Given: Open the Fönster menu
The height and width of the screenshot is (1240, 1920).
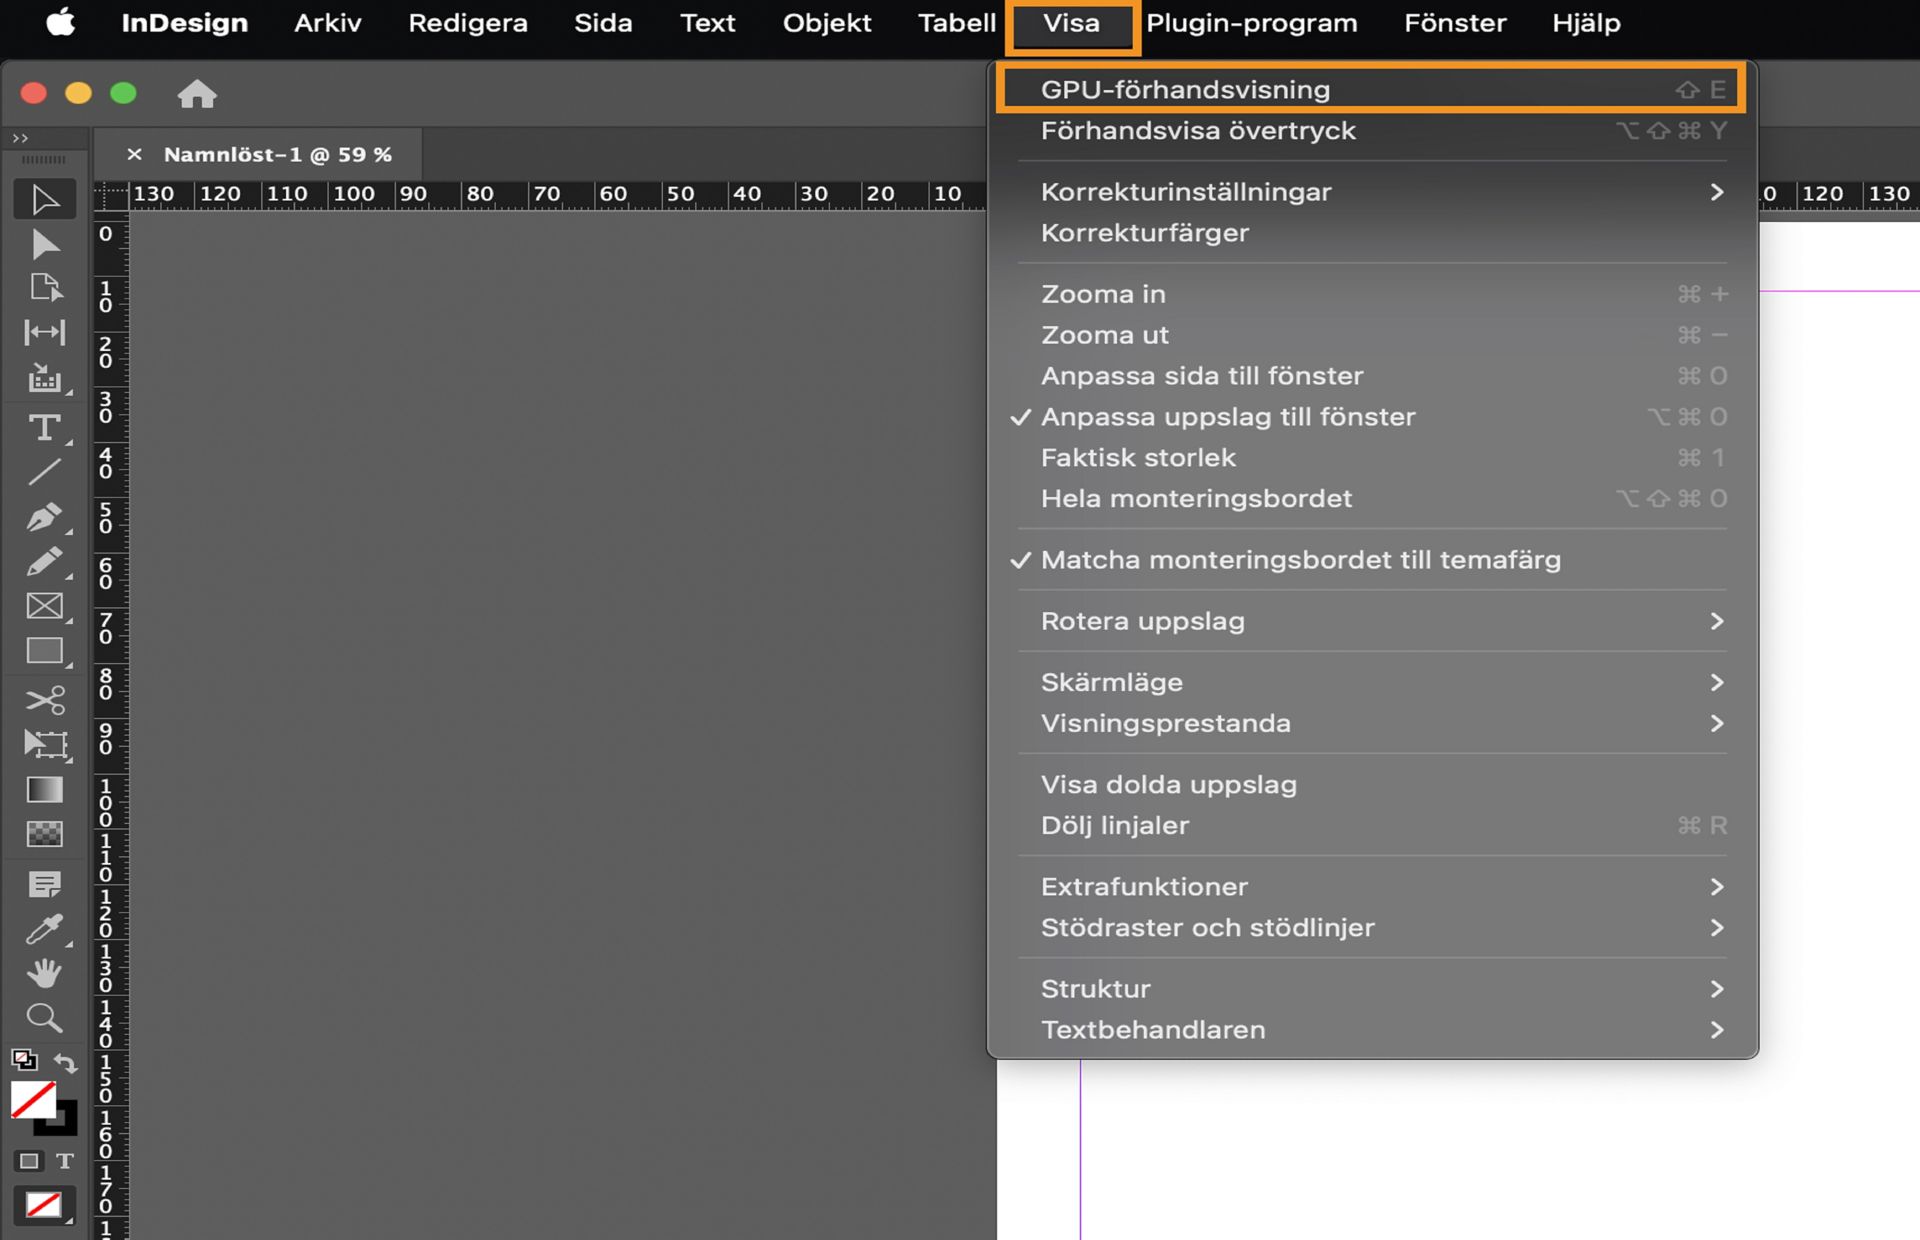Looking at the screenshot, I should [1454, 23].
